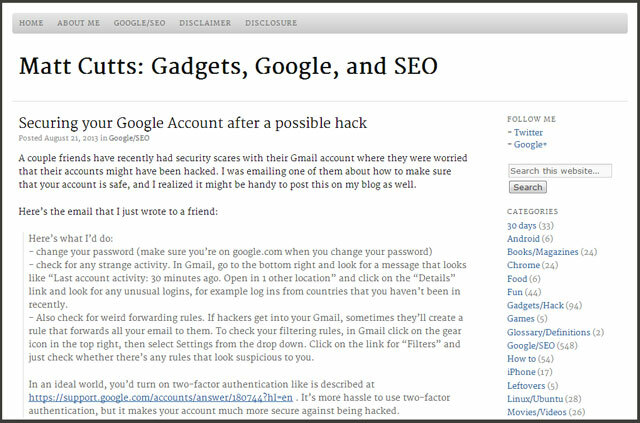Open the Food category
The width and height of the screenshot is (640, 423).
point(517,279)
